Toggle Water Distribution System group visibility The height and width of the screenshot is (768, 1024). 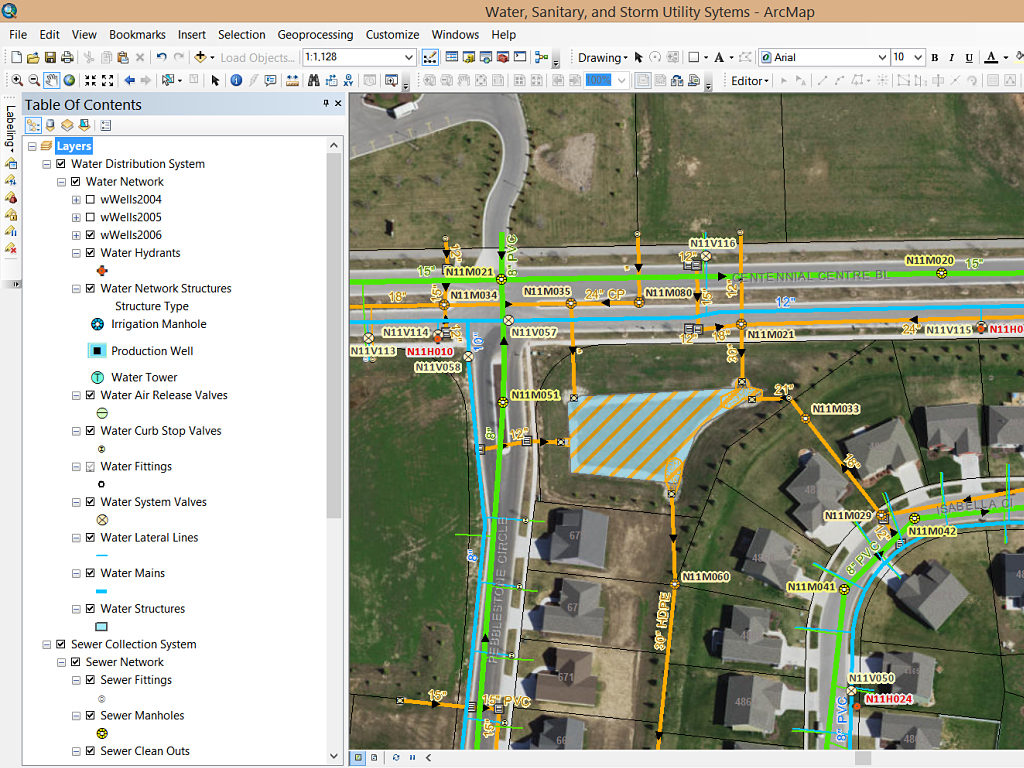click(61, 164)
